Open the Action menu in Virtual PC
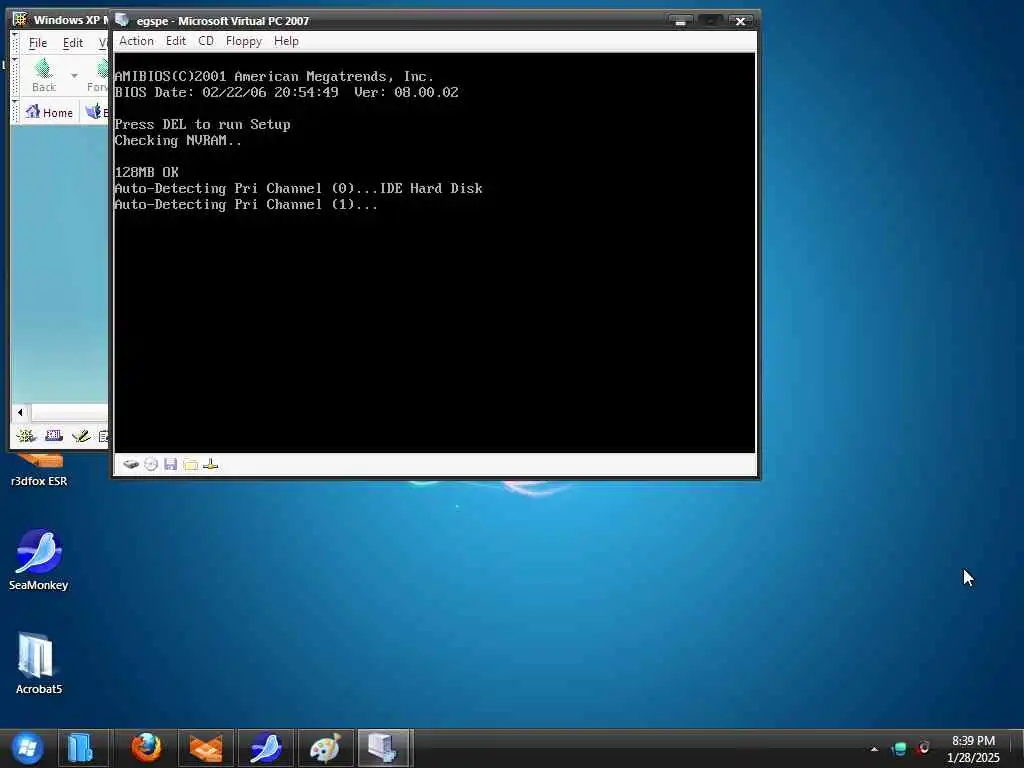 [x=136, y=41]
